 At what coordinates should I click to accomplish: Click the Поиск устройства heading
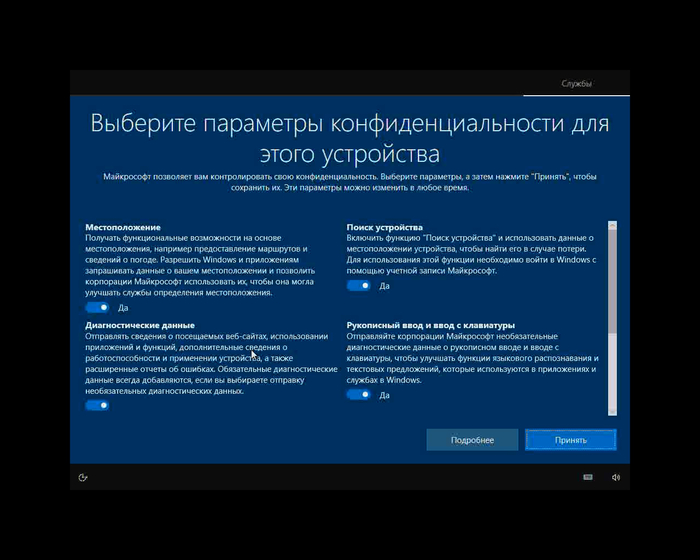pyautogui.click(x=385, y=227)
